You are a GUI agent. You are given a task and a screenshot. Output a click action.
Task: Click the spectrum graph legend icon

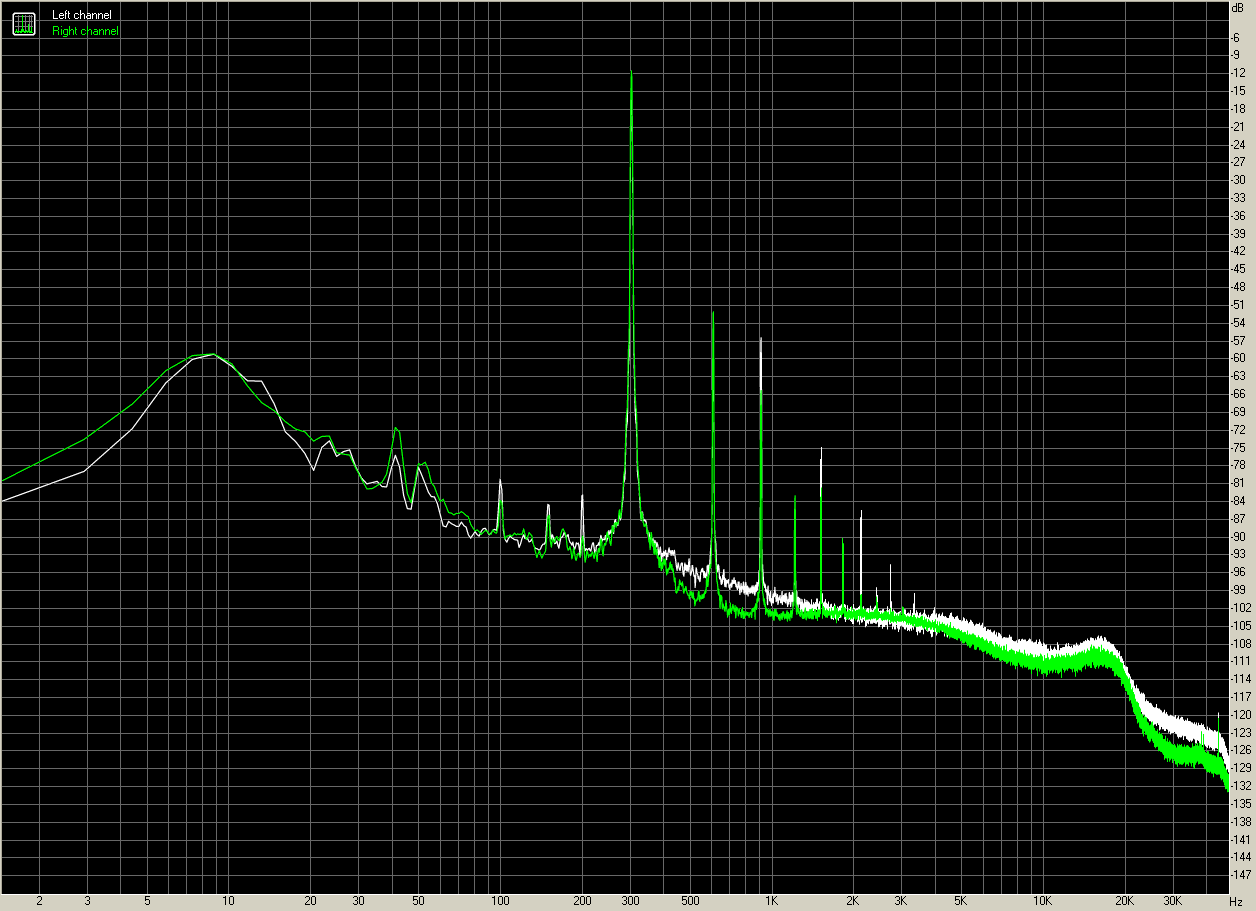pos(24,22)
